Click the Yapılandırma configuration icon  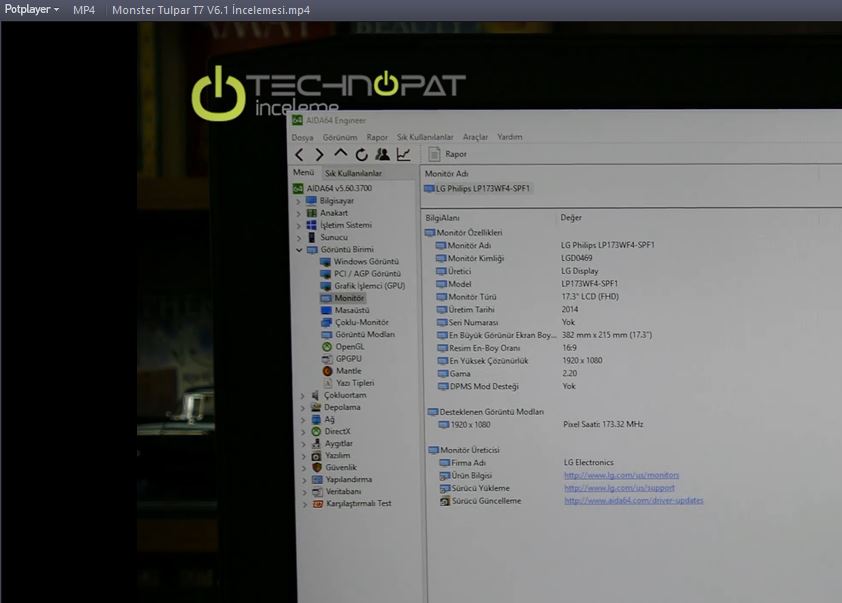tap(317, 480)
